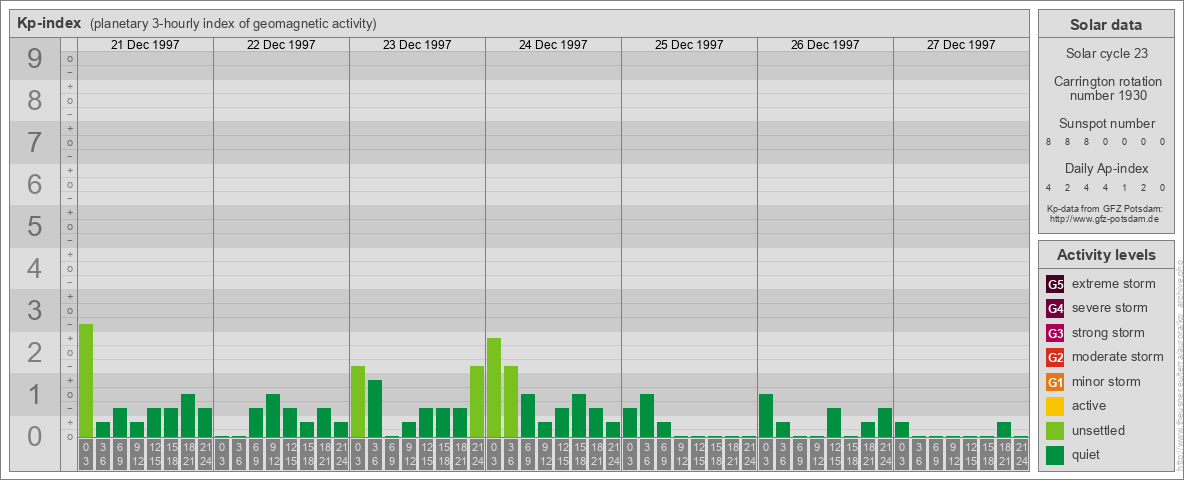Viewport: 1184px width, 480px height.
Task: Click the 23 Dec 21-24 light green bar
Action: [x=476, y=402]
